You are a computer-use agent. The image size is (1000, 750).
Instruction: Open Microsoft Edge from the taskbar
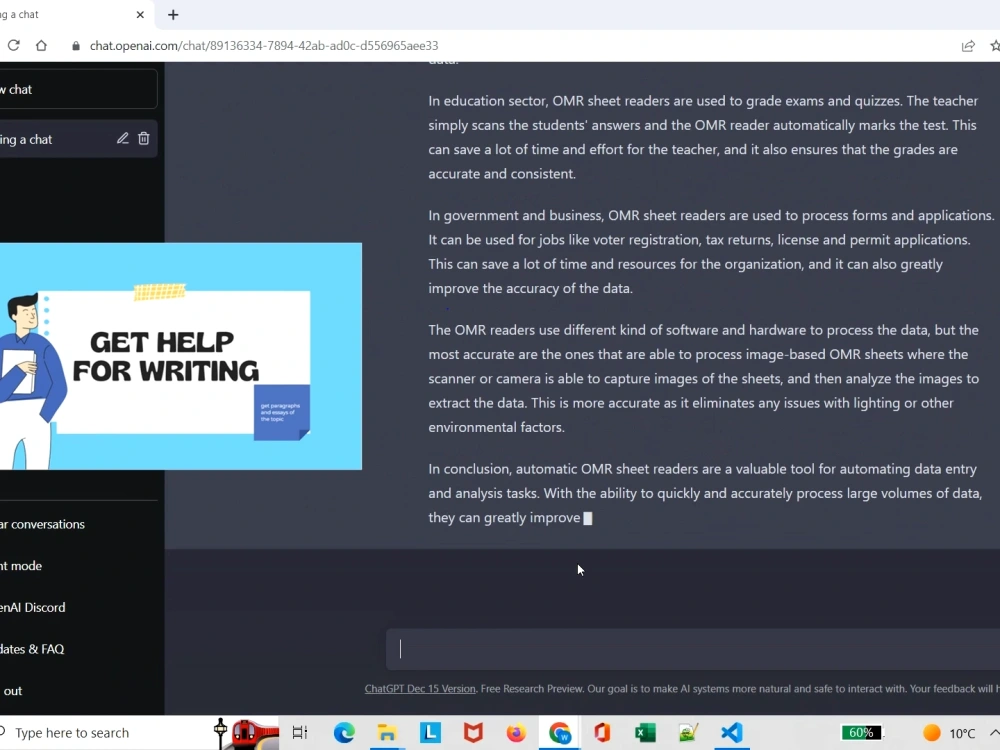click(344, 733)
